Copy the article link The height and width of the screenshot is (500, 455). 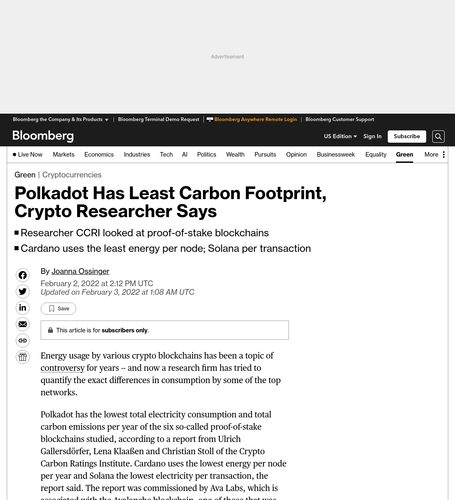coord(23,340)
